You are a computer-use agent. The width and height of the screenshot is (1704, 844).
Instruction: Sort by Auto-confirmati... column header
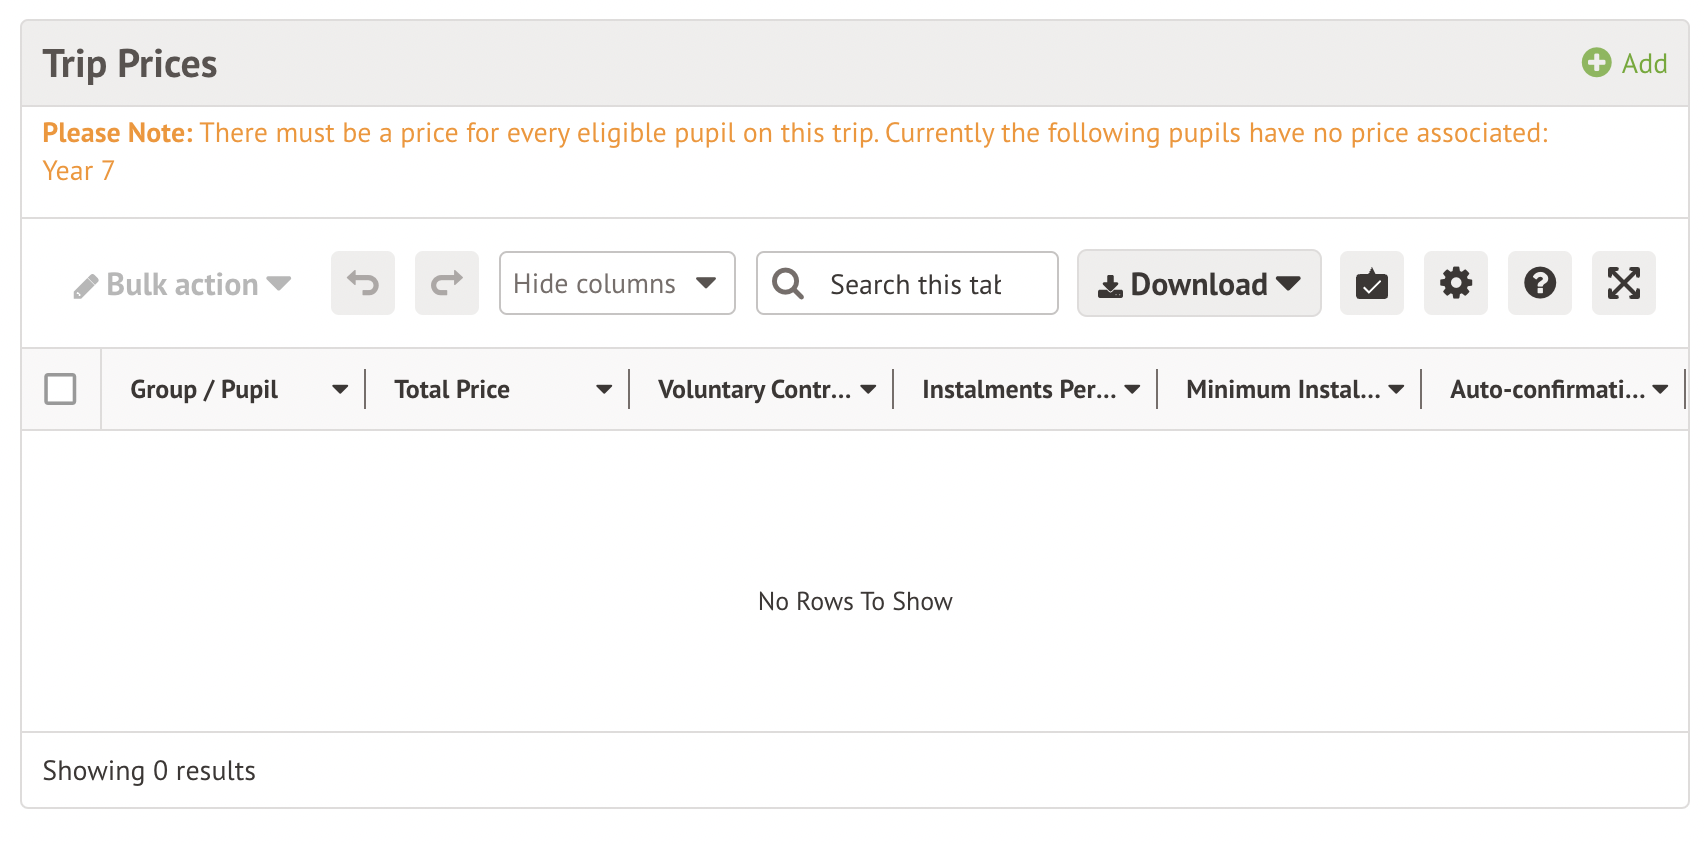click(x=1546, y=390)
